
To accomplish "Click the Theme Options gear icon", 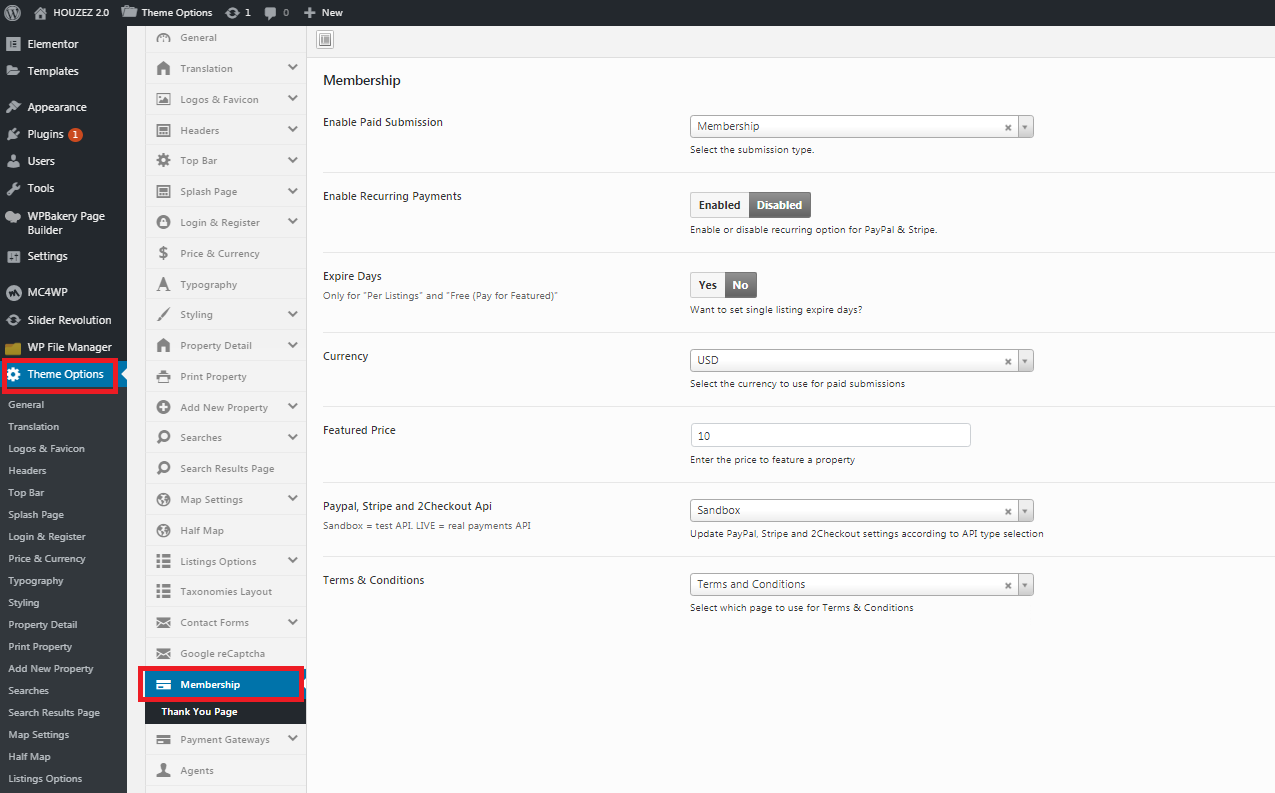I will click(x=14, y=374).
